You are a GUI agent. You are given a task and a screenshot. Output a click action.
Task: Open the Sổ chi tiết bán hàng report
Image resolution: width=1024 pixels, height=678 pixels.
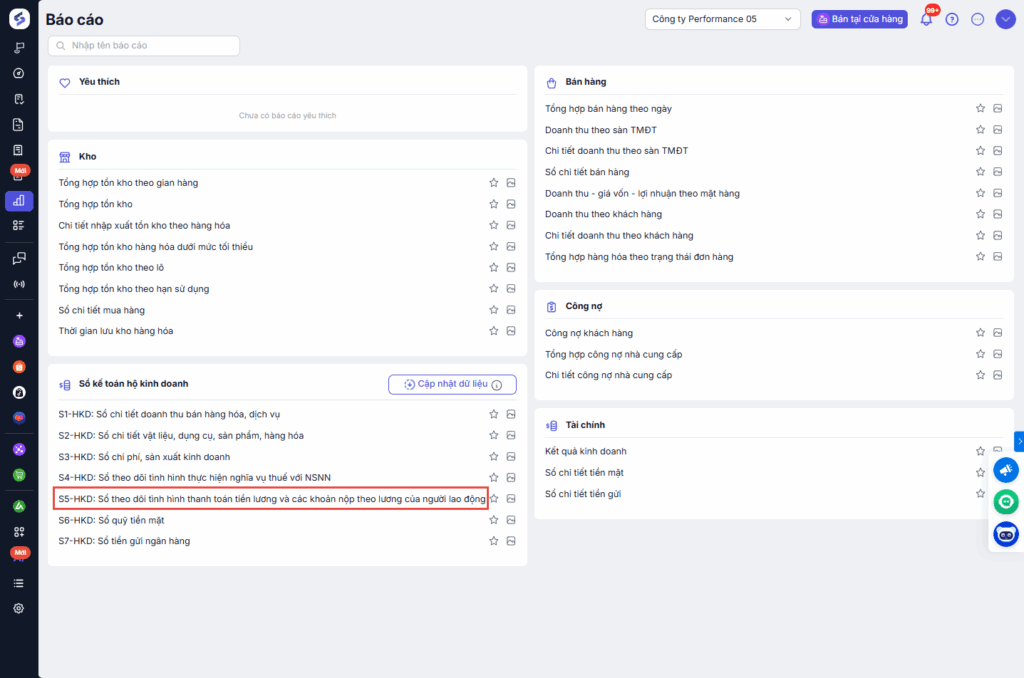click(587, 172)
